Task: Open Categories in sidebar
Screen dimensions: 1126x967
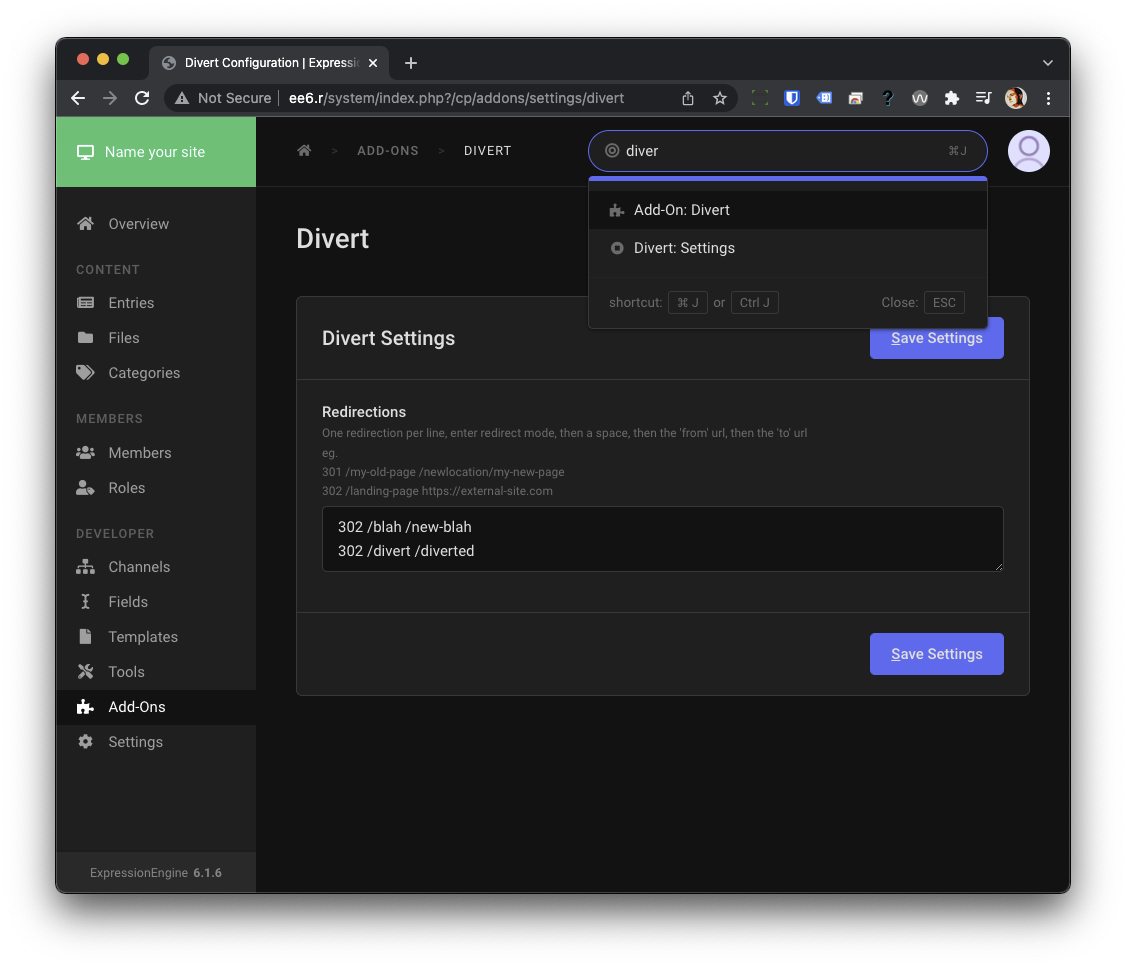Action: [156, 373]
